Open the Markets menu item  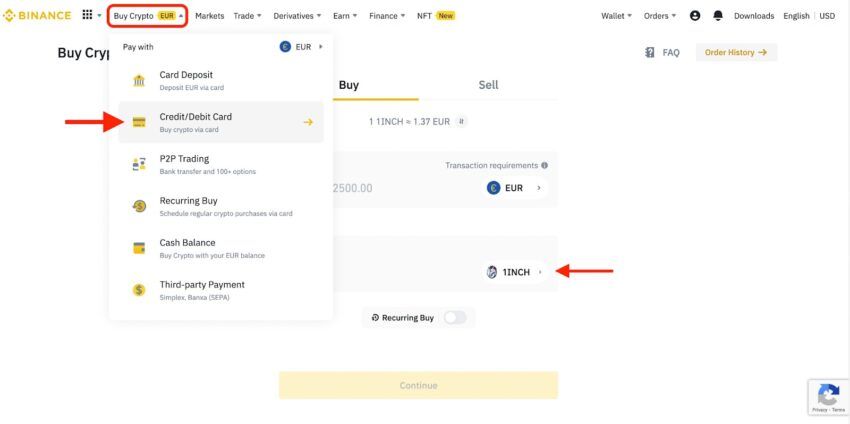click(209, 16)
